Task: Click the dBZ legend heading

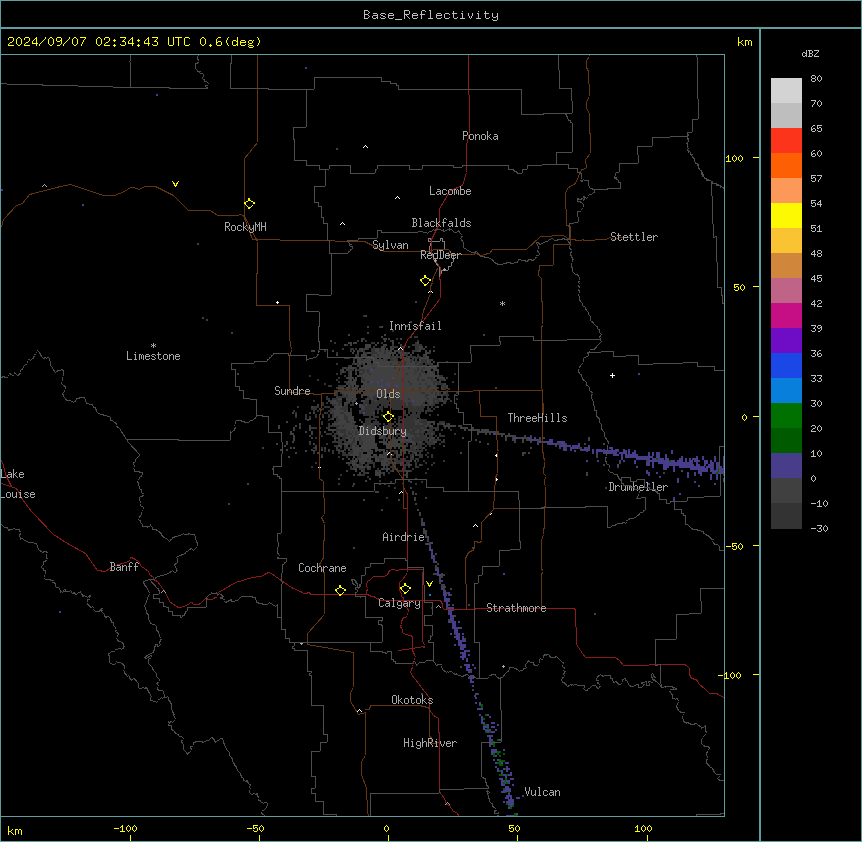Action: (810, 53)
